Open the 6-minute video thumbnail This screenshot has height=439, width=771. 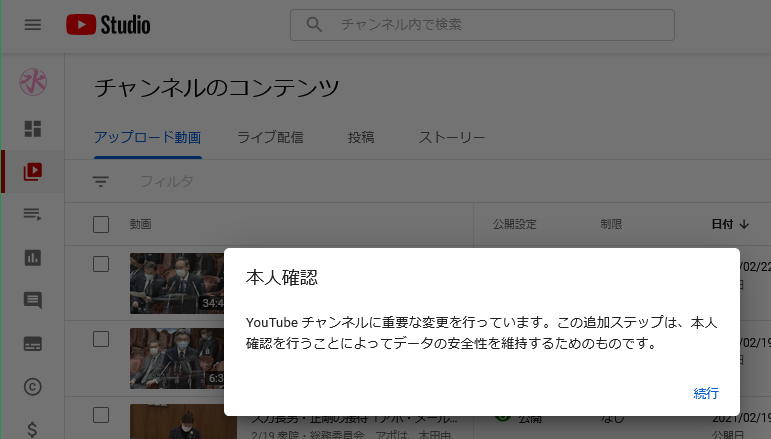pos(177,358)
